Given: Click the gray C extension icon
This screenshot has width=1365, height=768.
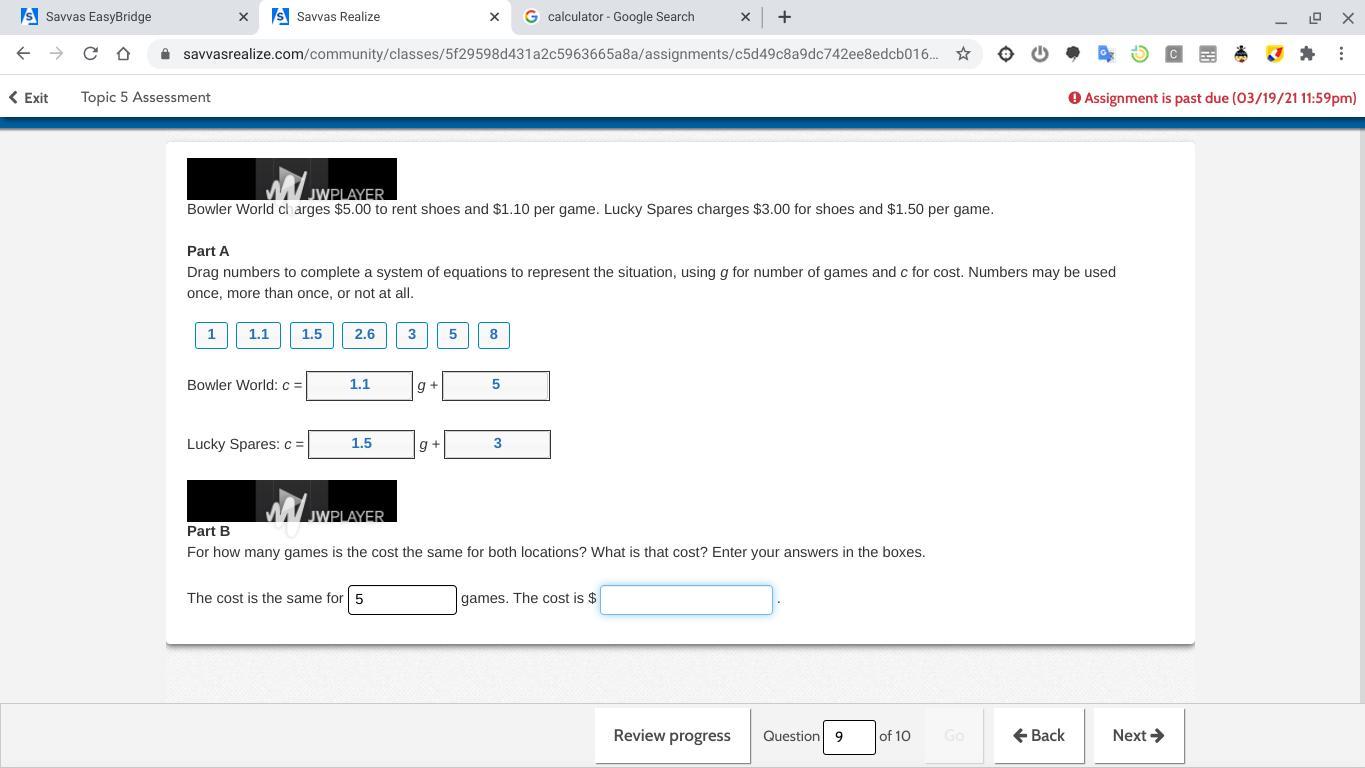Looking at the screenshot, I should 1174,54.
